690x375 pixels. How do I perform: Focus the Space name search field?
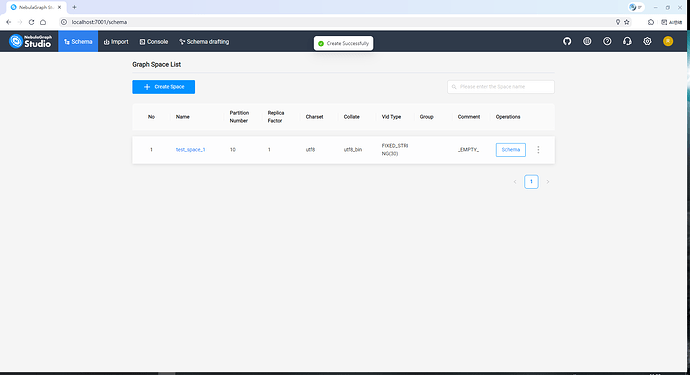501,87
